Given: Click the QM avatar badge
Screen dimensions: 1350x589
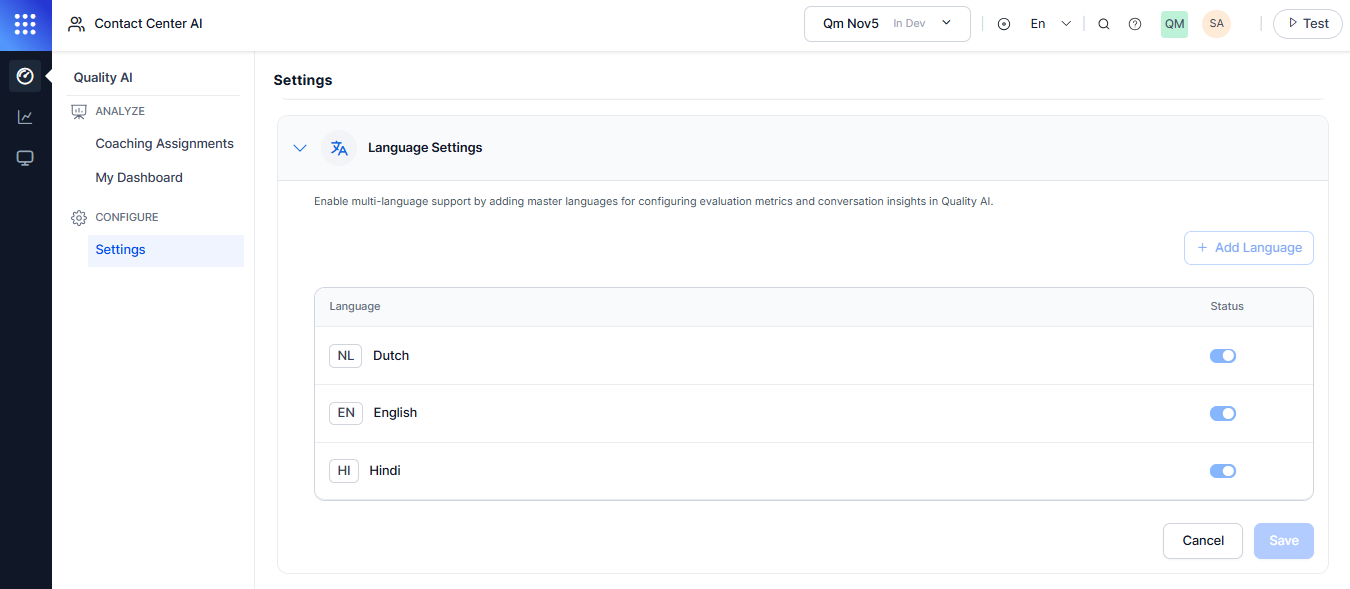Looking at the screenshot, I should tap(1174, 23).
